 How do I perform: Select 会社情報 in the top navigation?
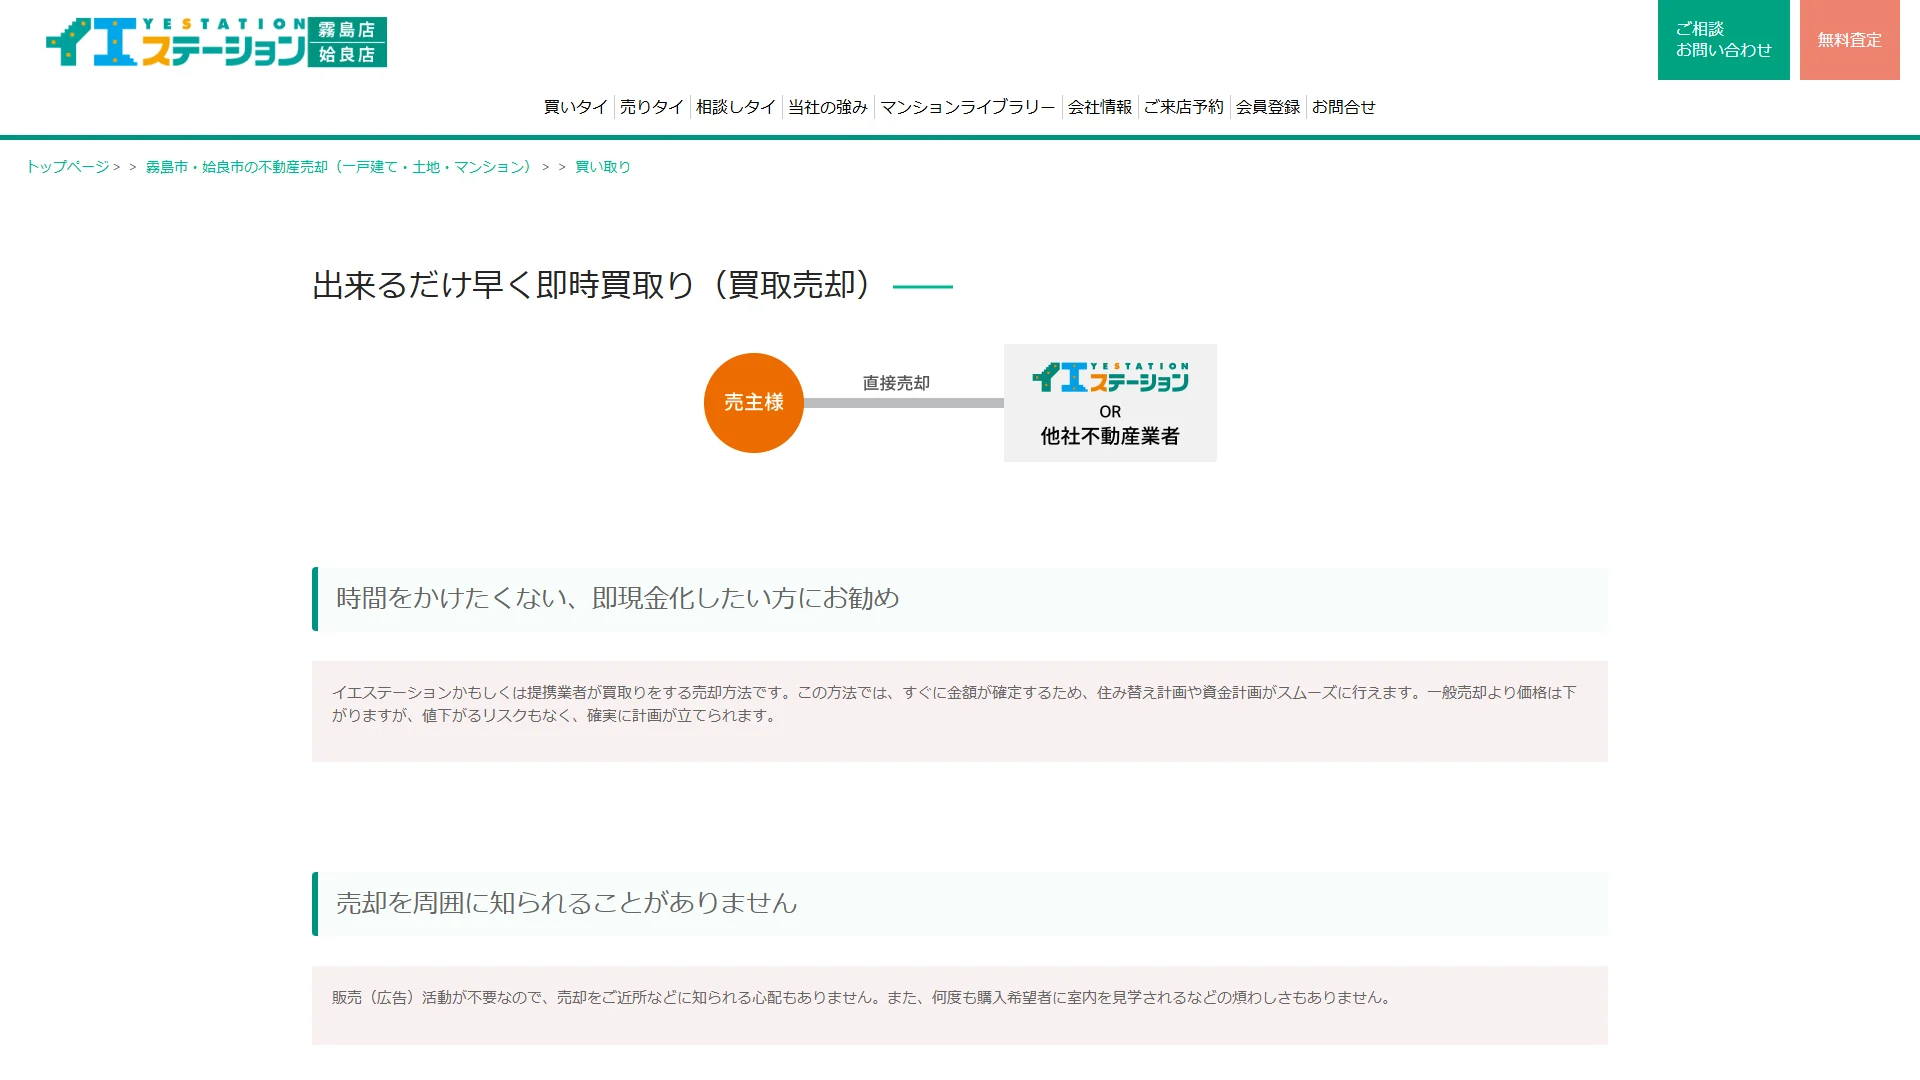point(1100,107)
